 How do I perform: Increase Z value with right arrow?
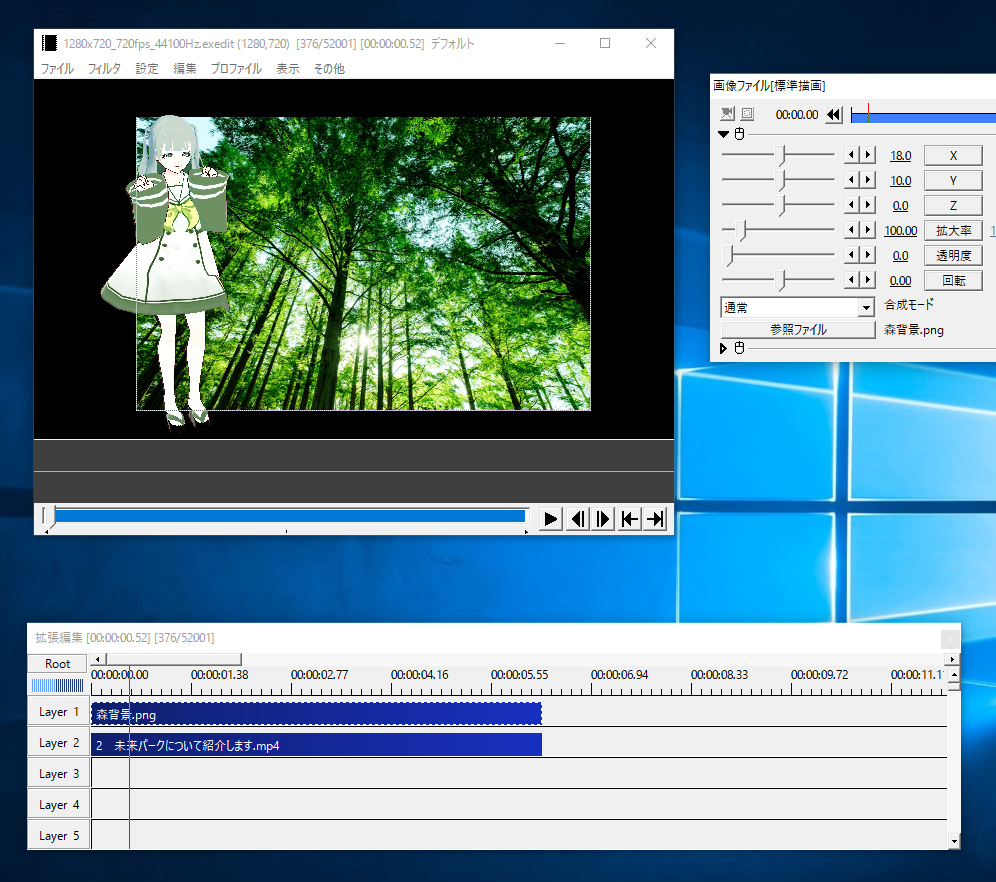(868, 204)
